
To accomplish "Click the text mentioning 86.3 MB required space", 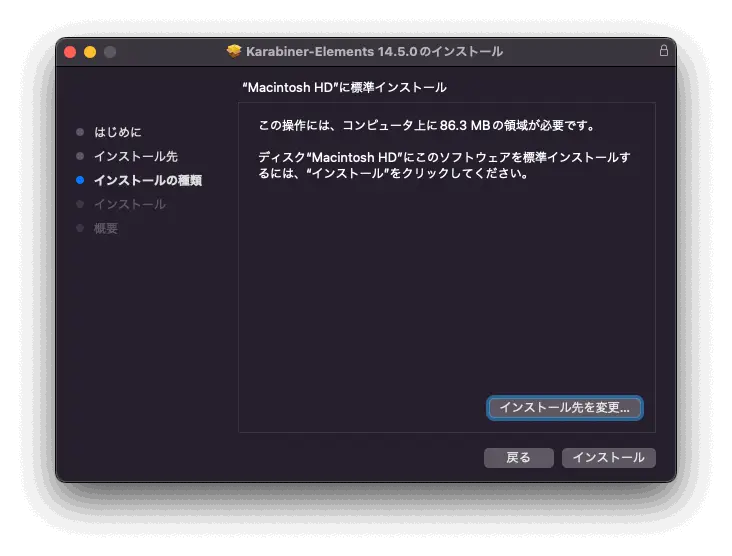I will [x=427, y=126].
